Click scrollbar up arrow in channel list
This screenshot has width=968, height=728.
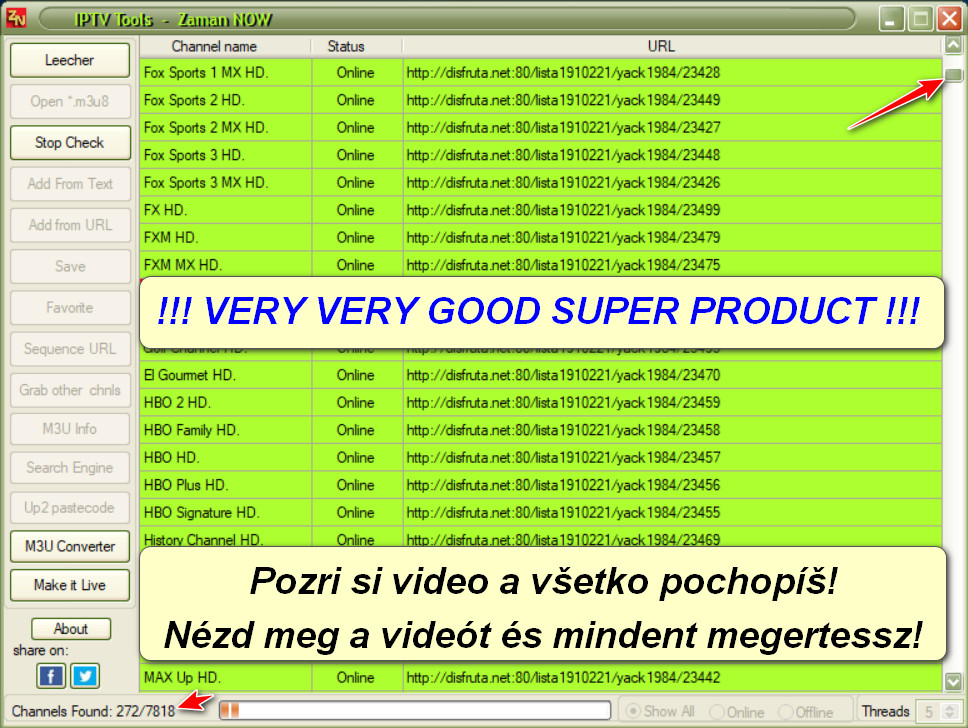point(953,44)
